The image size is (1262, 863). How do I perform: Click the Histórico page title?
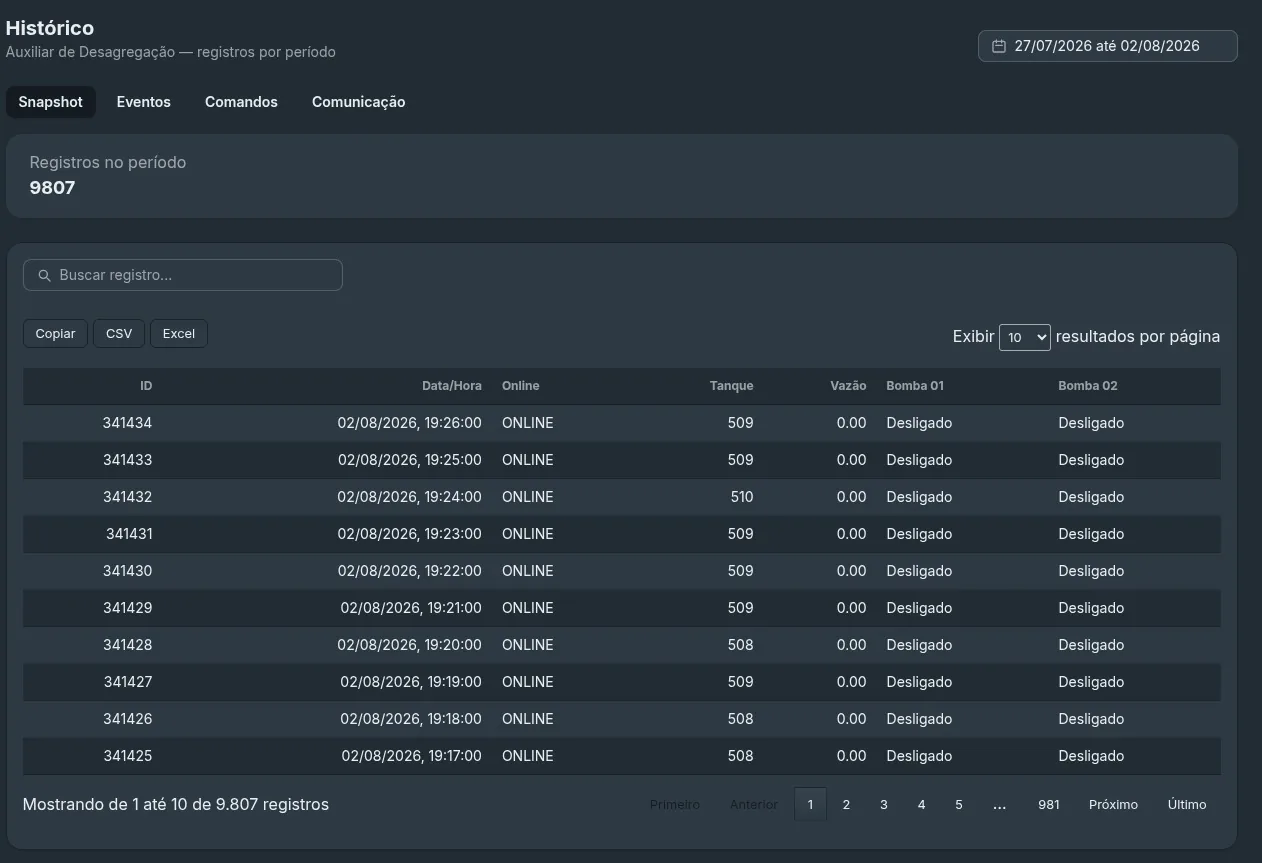(50, 28)
